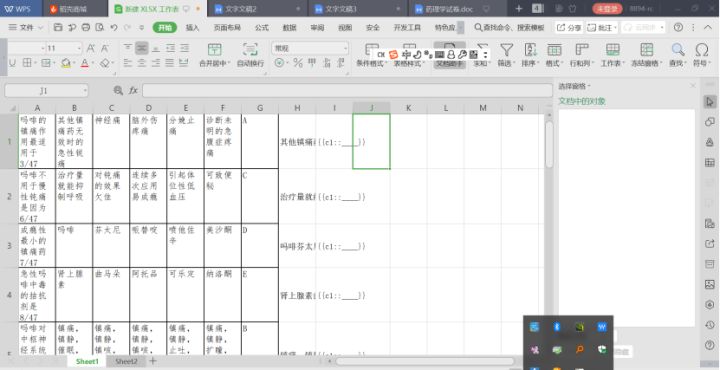Image resolution: width=720 pixels, height=370 pixels.
Task: Click the formula bar input field
Action: pyautogui.click(x=348, y=91)
